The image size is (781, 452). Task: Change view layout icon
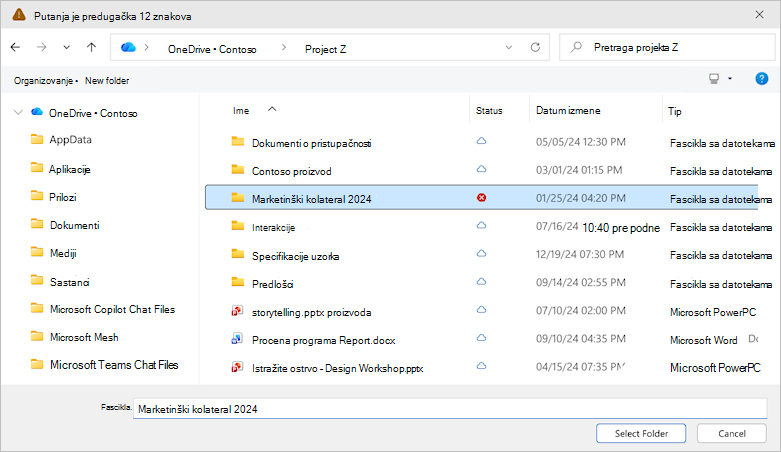point(714,79)
